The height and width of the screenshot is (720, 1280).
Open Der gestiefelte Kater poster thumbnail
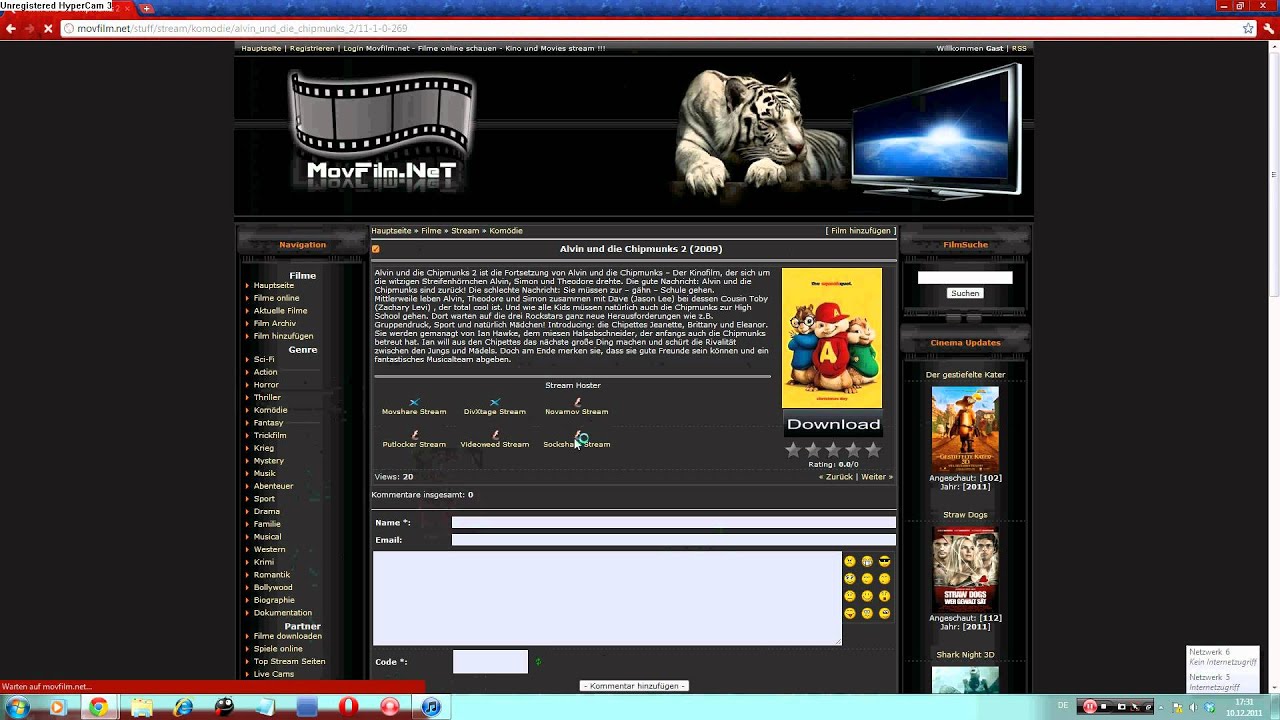965,428
